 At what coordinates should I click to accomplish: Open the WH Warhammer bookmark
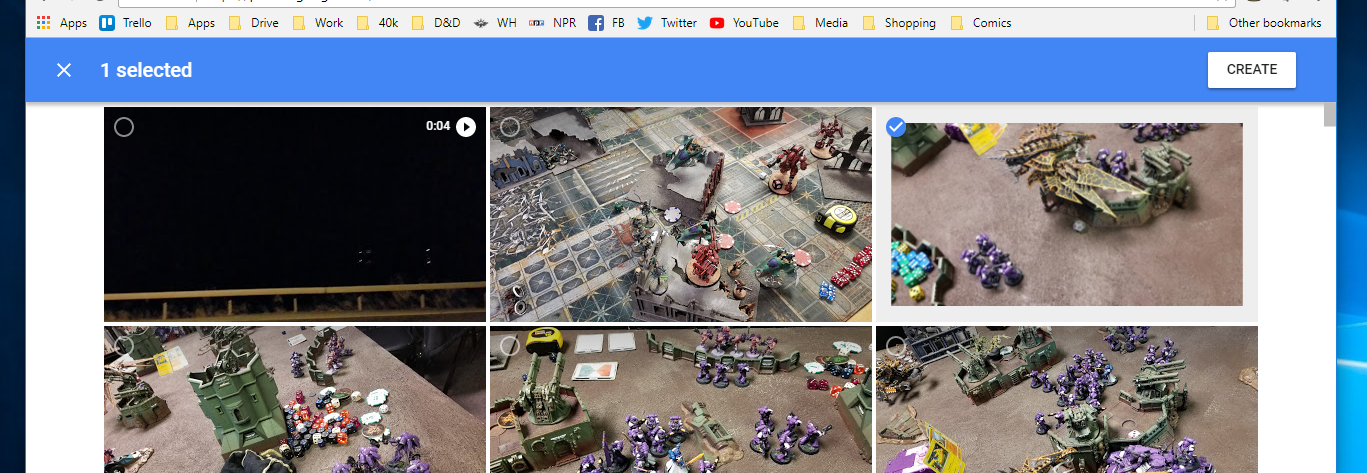coord(495,23)
